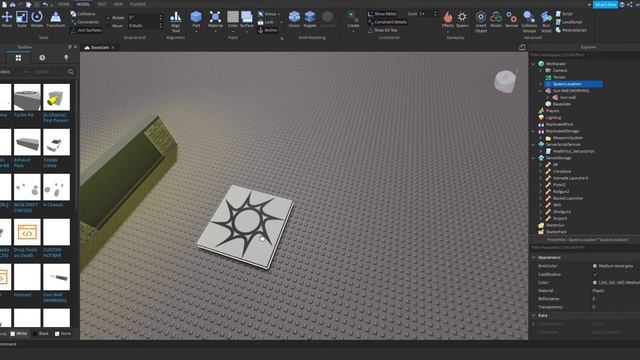Toggle Constraint Details
This screenshot has width=640, height=360.
[387, 22]
